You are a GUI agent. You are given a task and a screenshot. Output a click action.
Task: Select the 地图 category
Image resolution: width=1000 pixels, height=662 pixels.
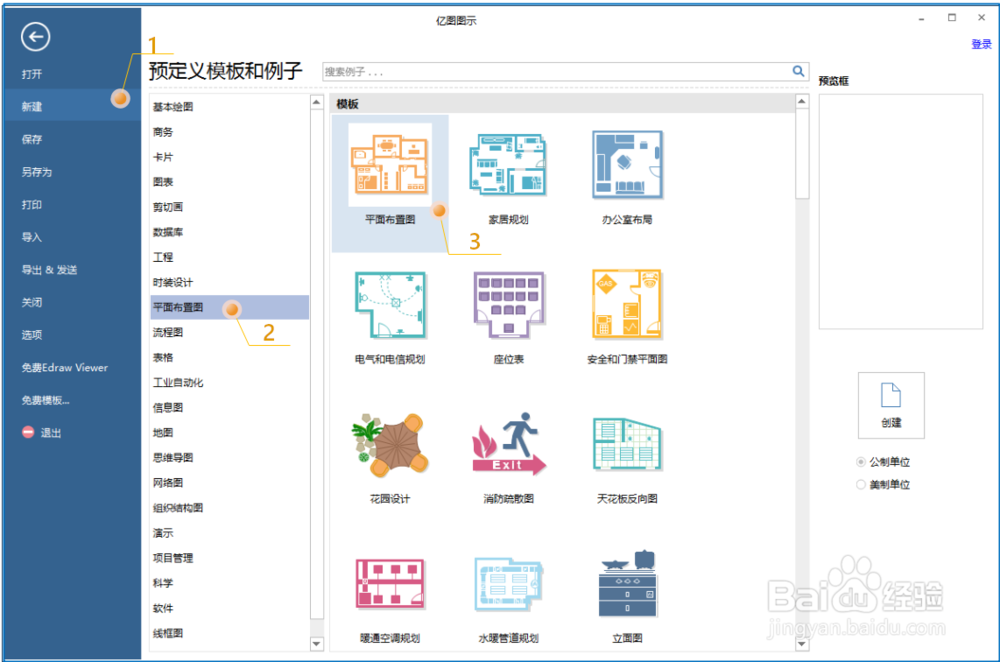[163, 432]
